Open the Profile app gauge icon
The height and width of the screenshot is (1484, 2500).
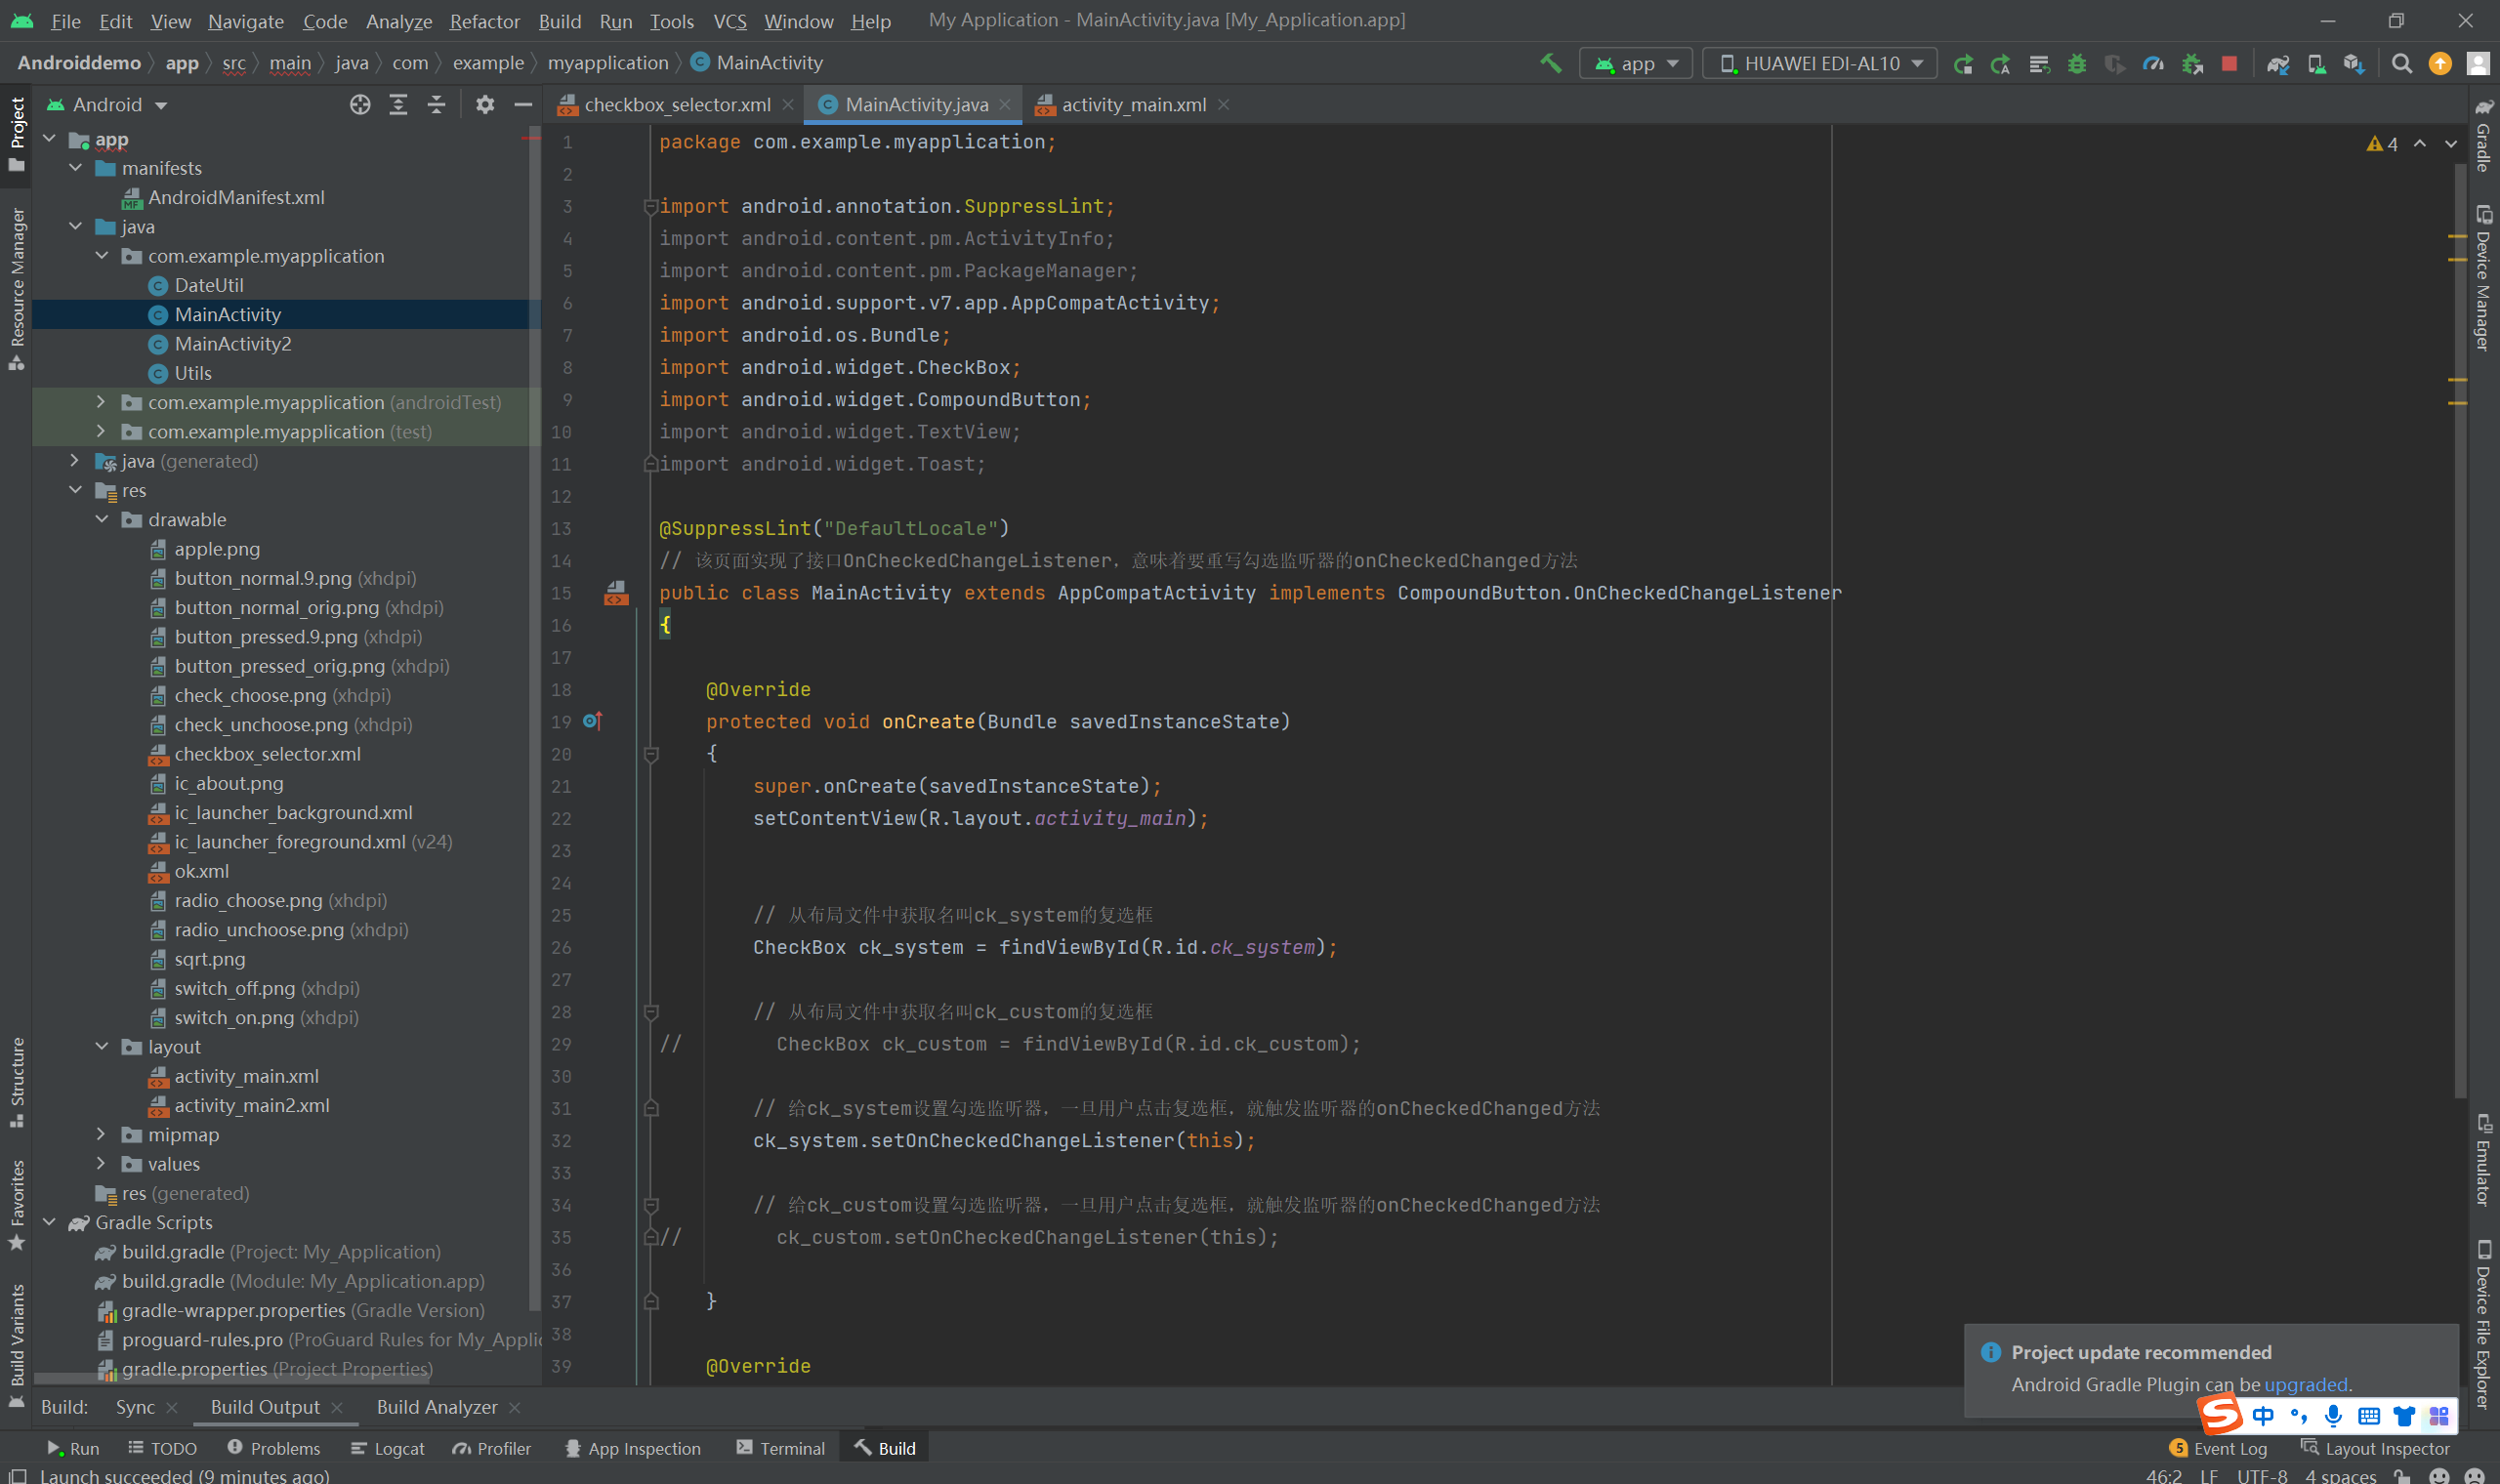click(2153, 64)
